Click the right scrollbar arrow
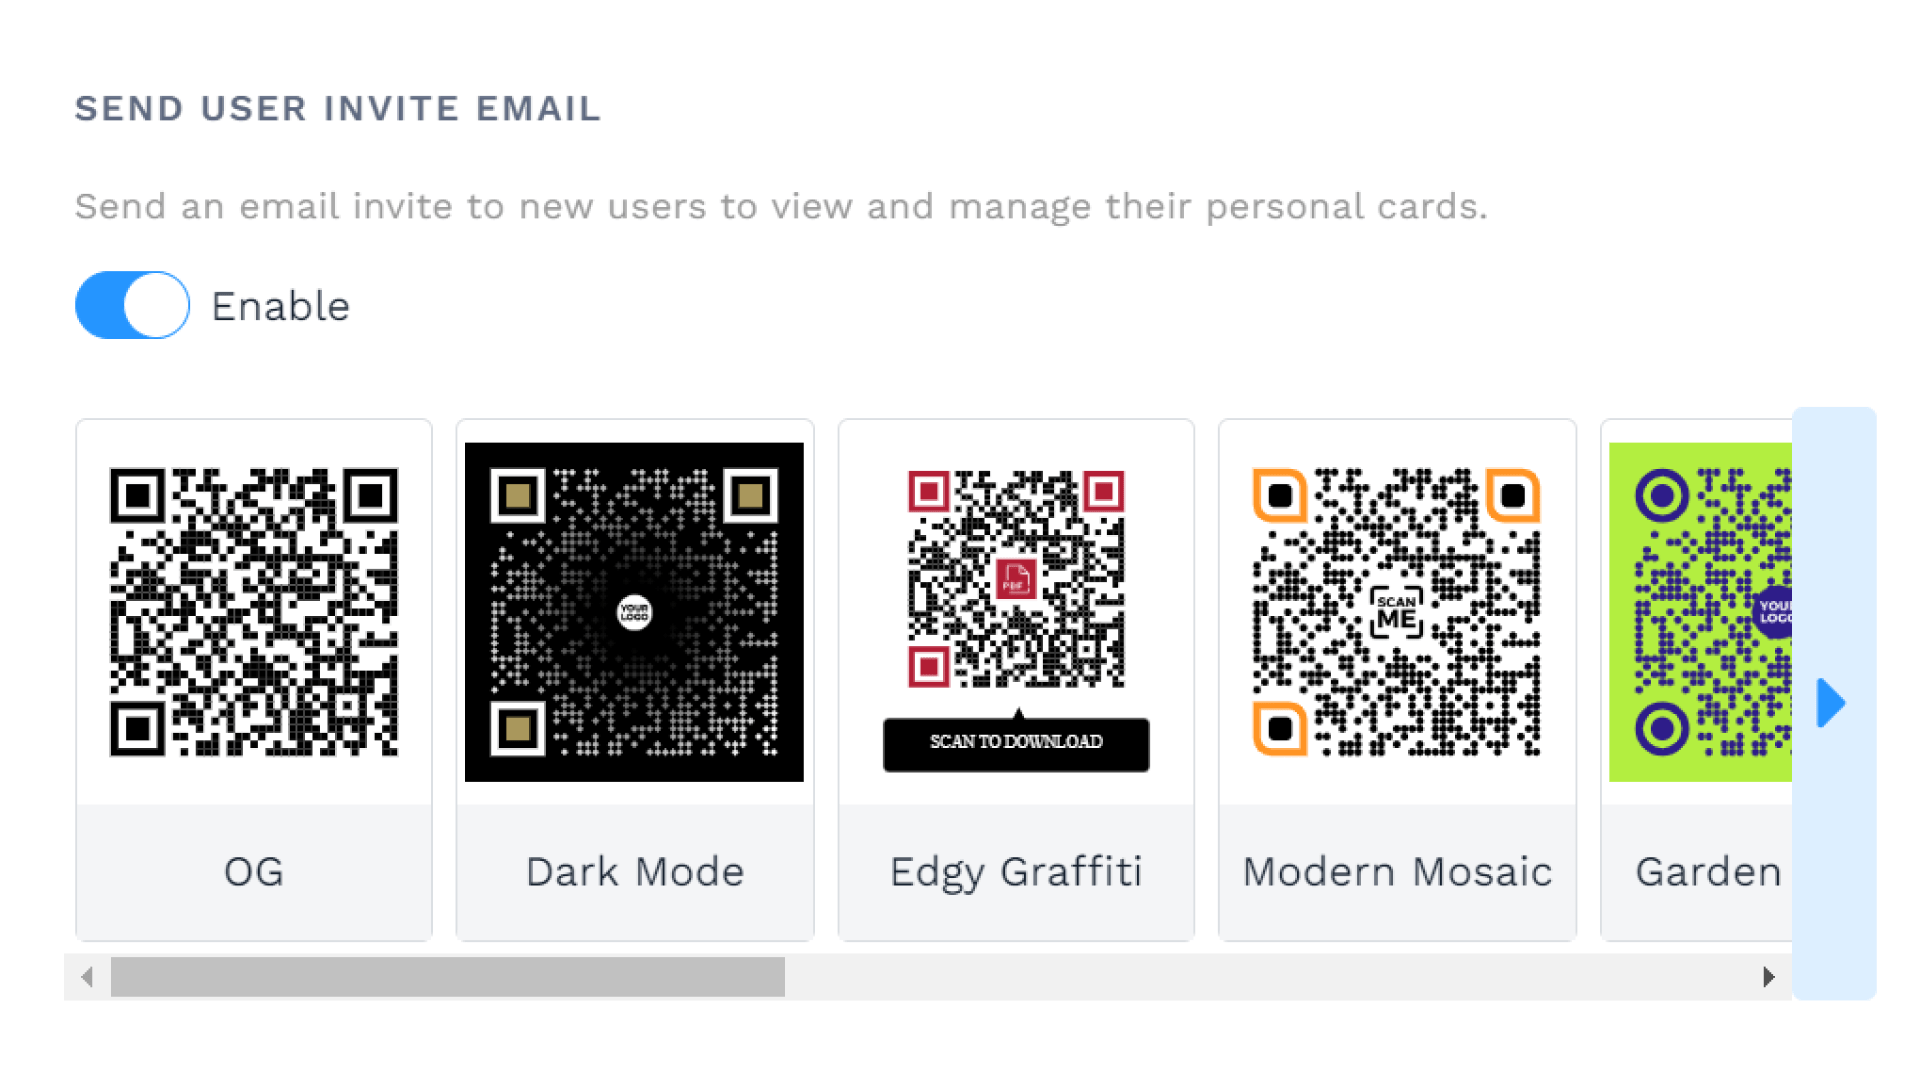Viewport: 1920px width, 1080px height. point(1768,978)
